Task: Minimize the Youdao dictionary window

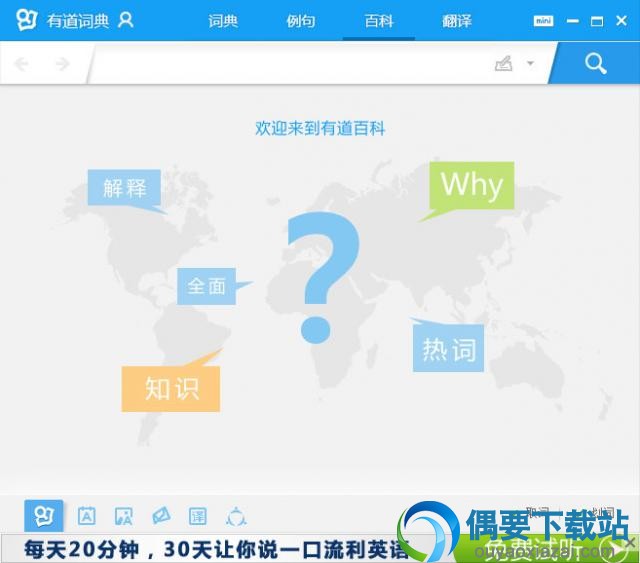Action: pos(573,21)
